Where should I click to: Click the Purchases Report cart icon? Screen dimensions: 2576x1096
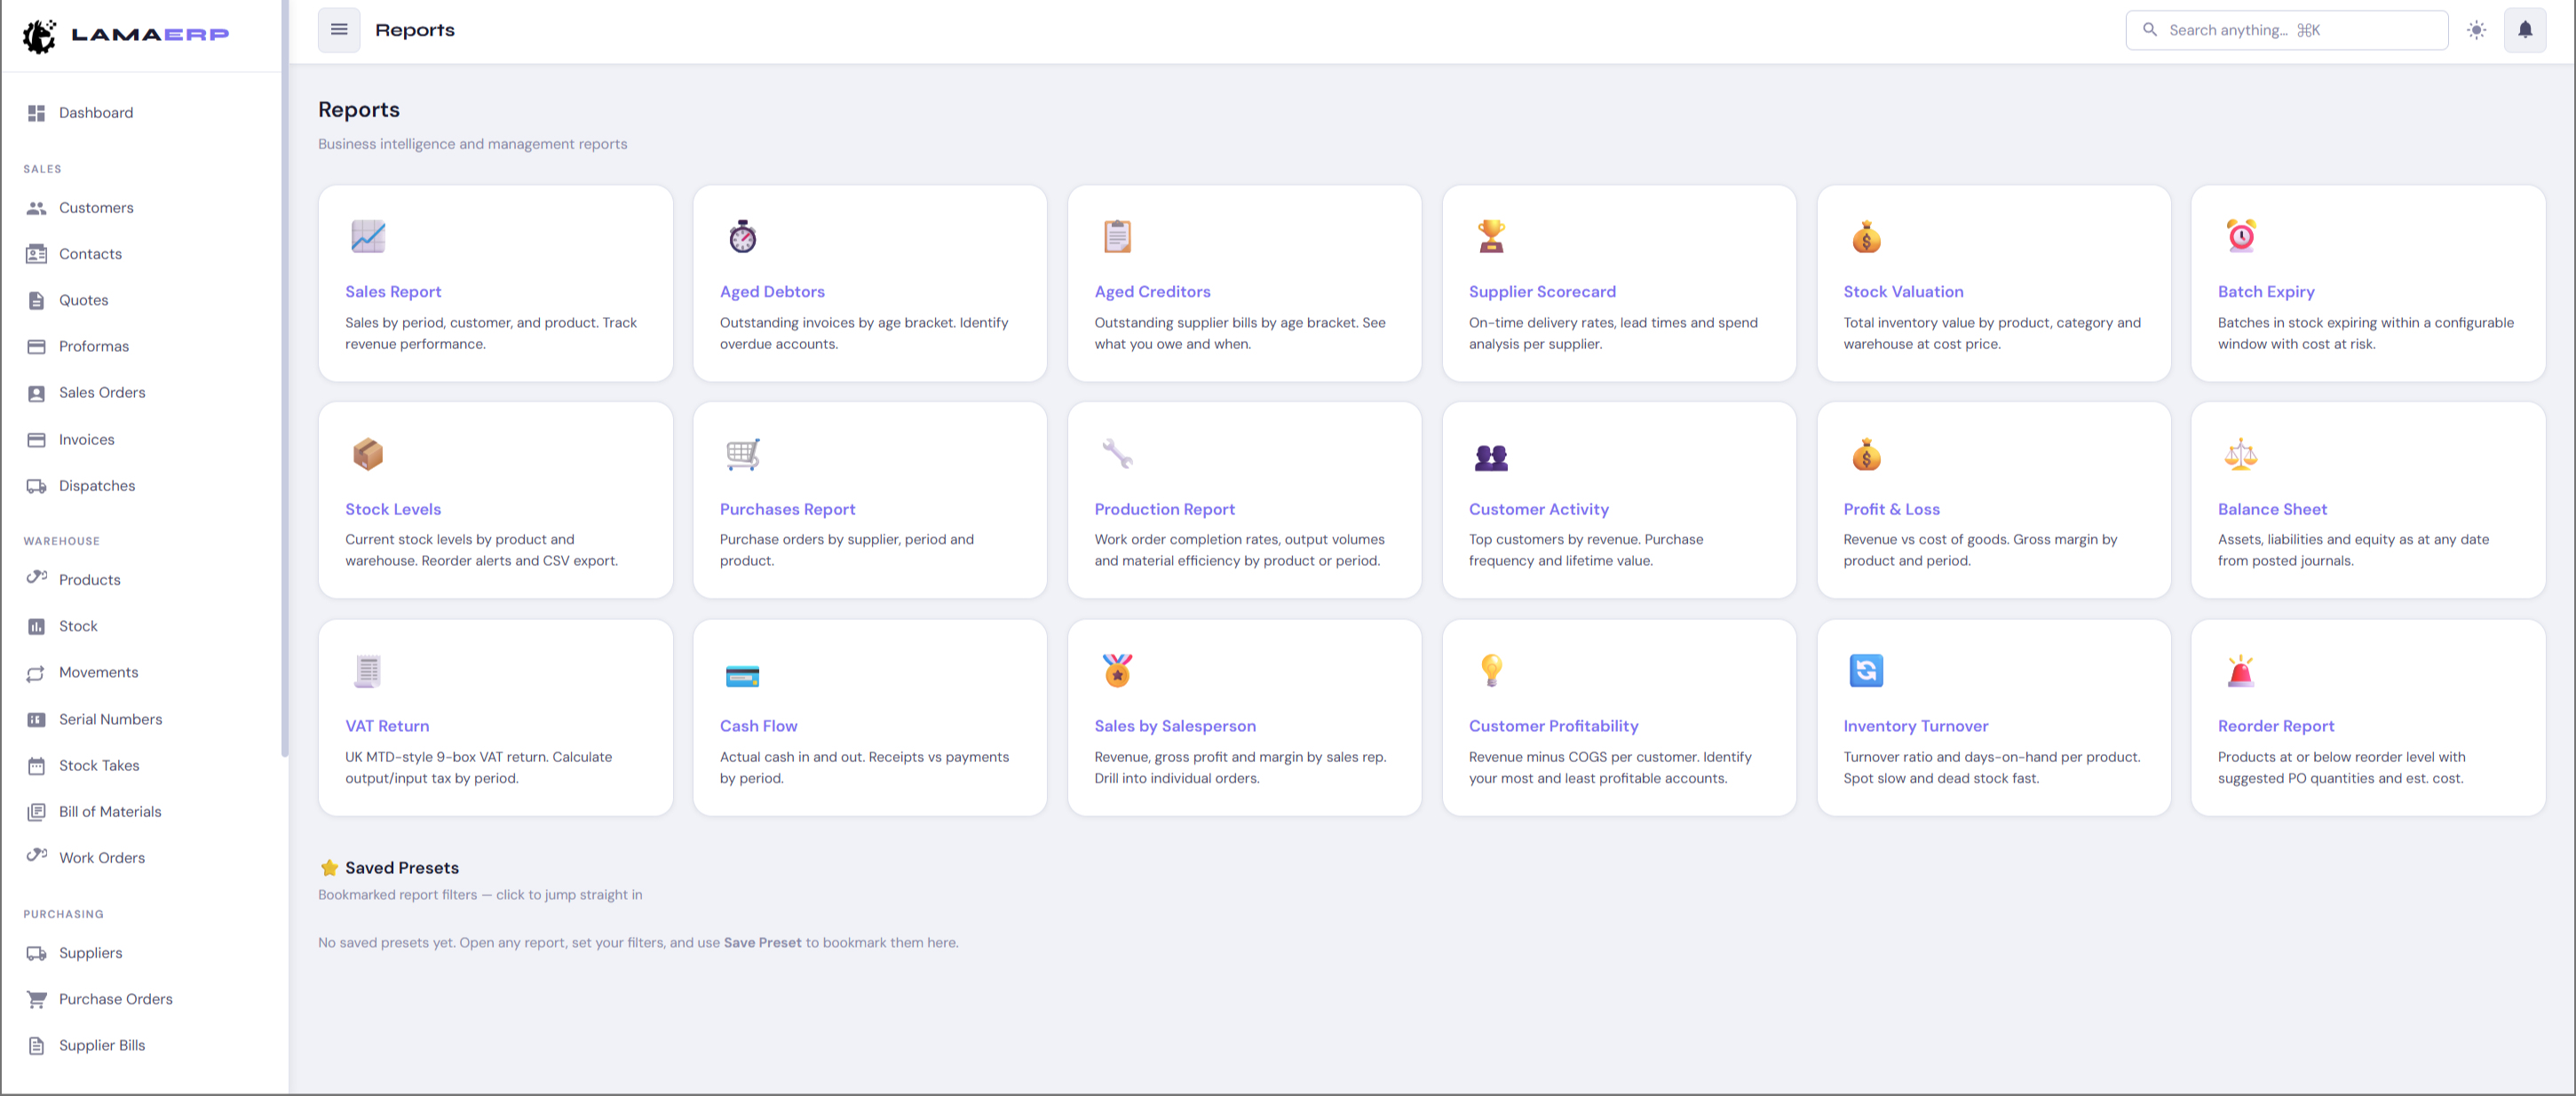pos(742,453)
